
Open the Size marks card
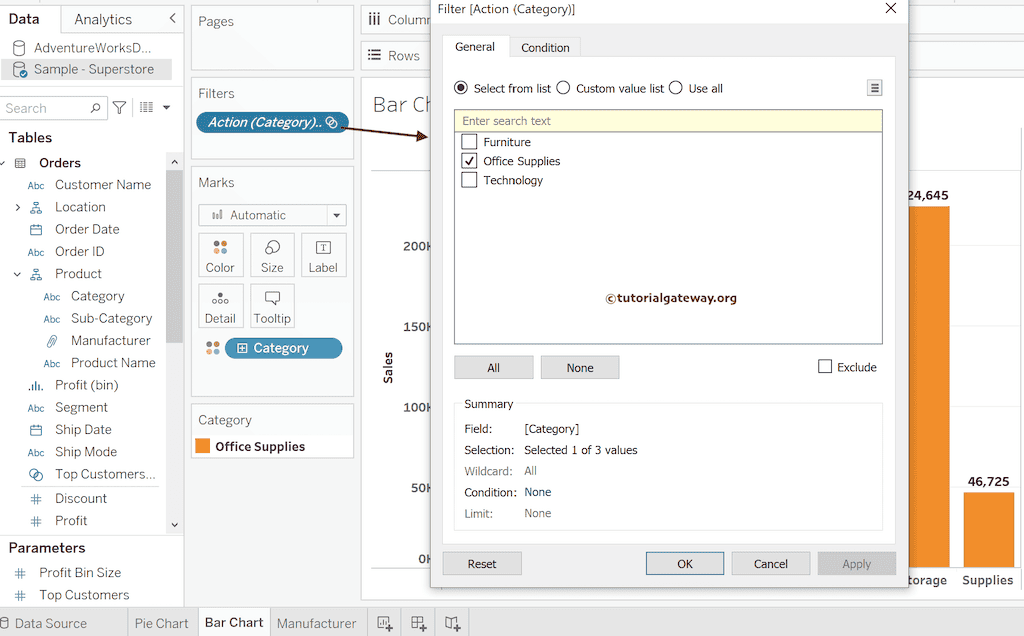coord(272,255)
